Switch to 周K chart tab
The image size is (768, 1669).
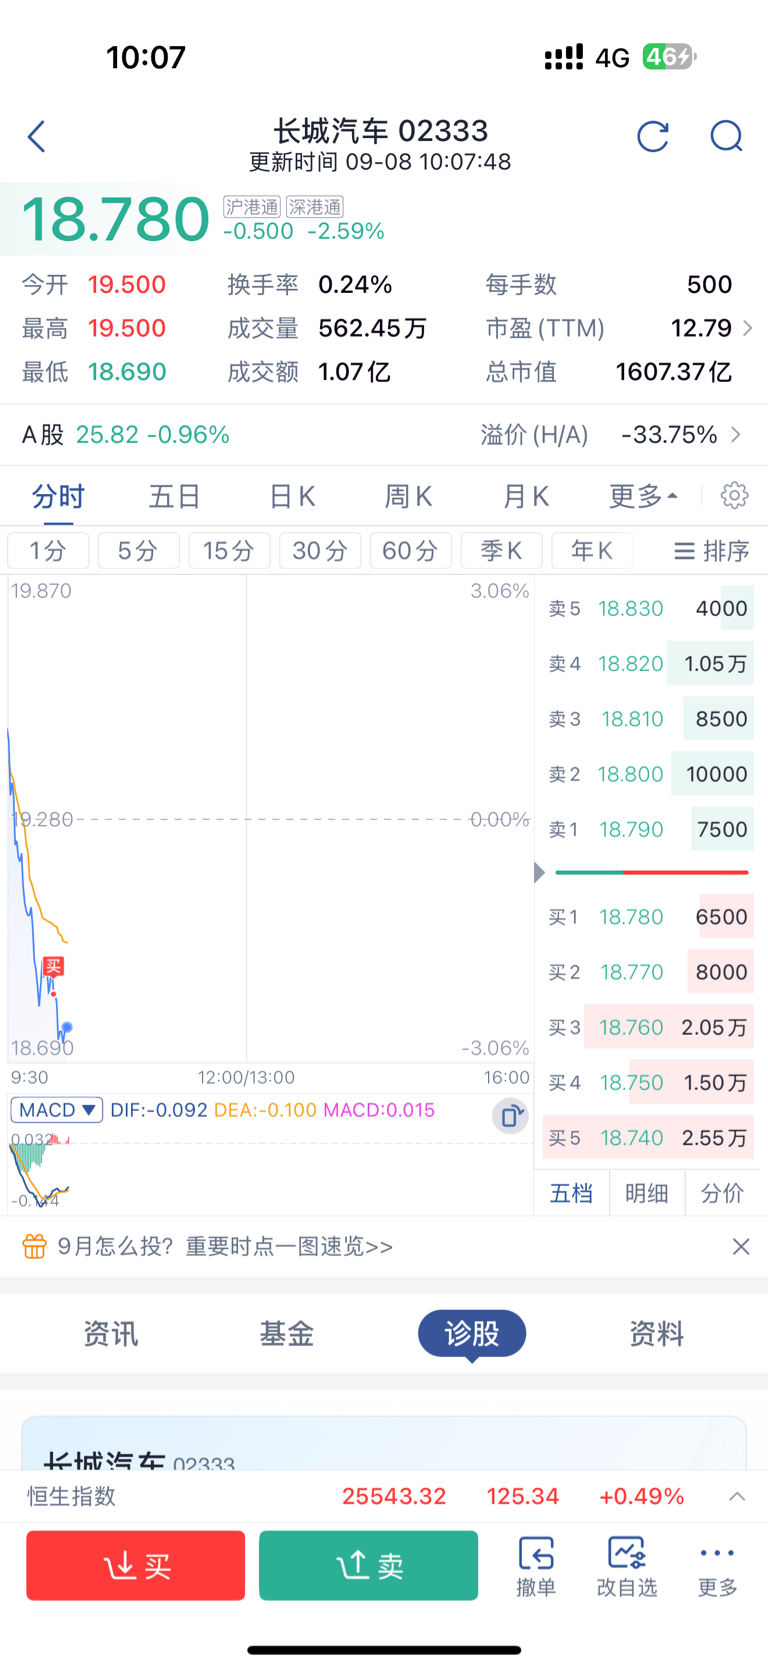tap(409, 496)
